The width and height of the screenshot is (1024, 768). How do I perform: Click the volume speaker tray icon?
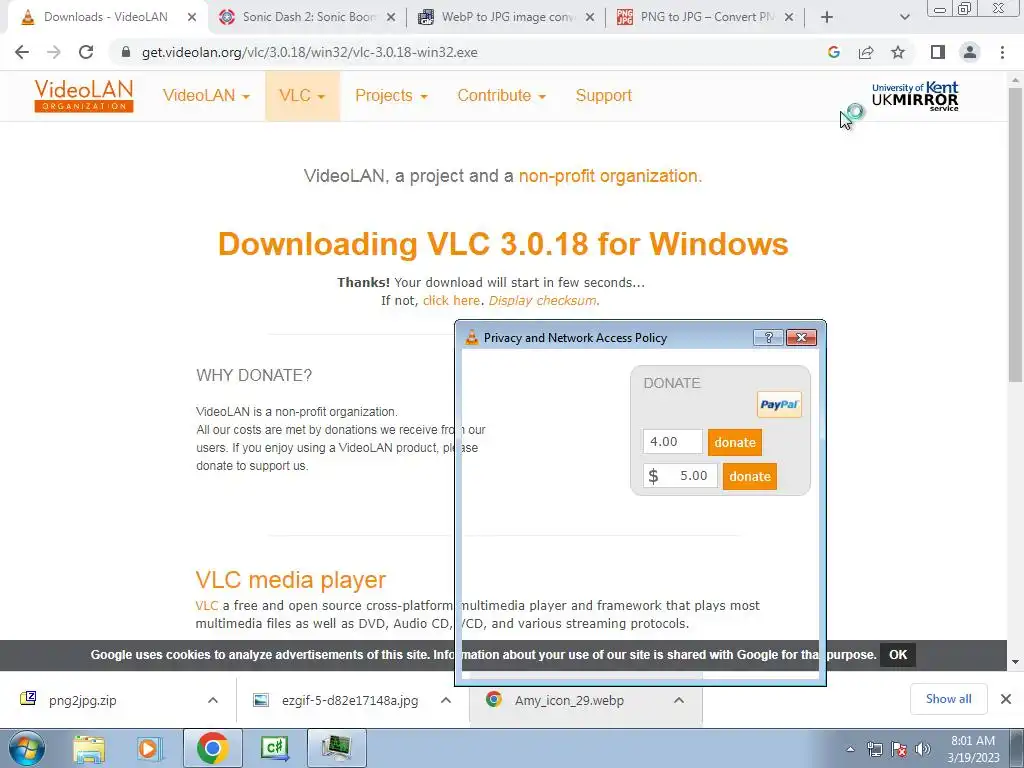tap(923, 749)
